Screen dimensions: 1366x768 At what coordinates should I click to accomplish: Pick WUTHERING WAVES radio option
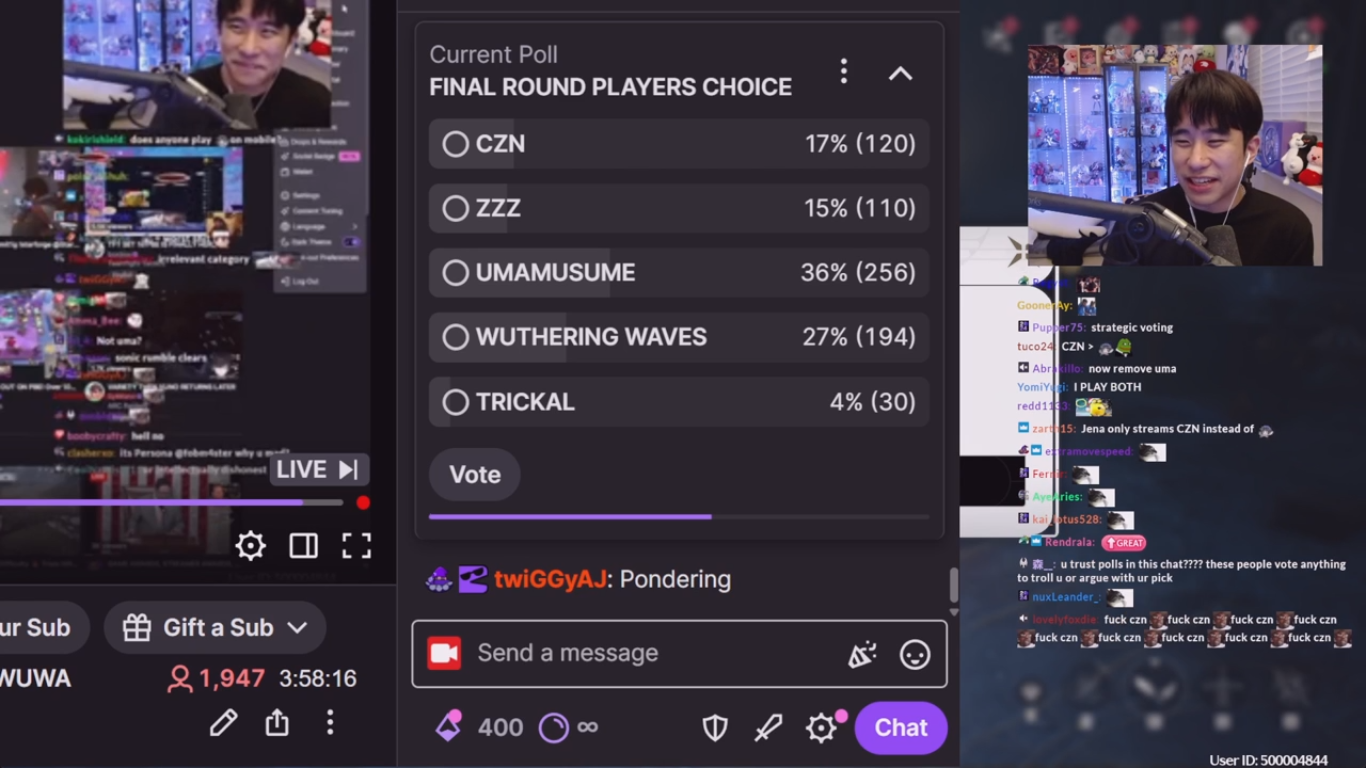click(679, 337)
